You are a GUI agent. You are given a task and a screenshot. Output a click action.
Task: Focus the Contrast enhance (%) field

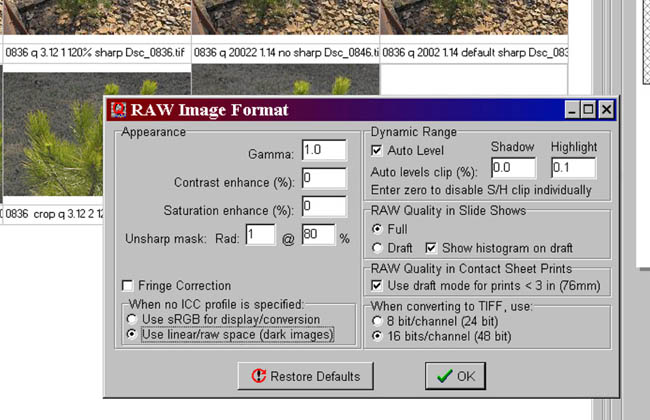(x=324, y=178)
